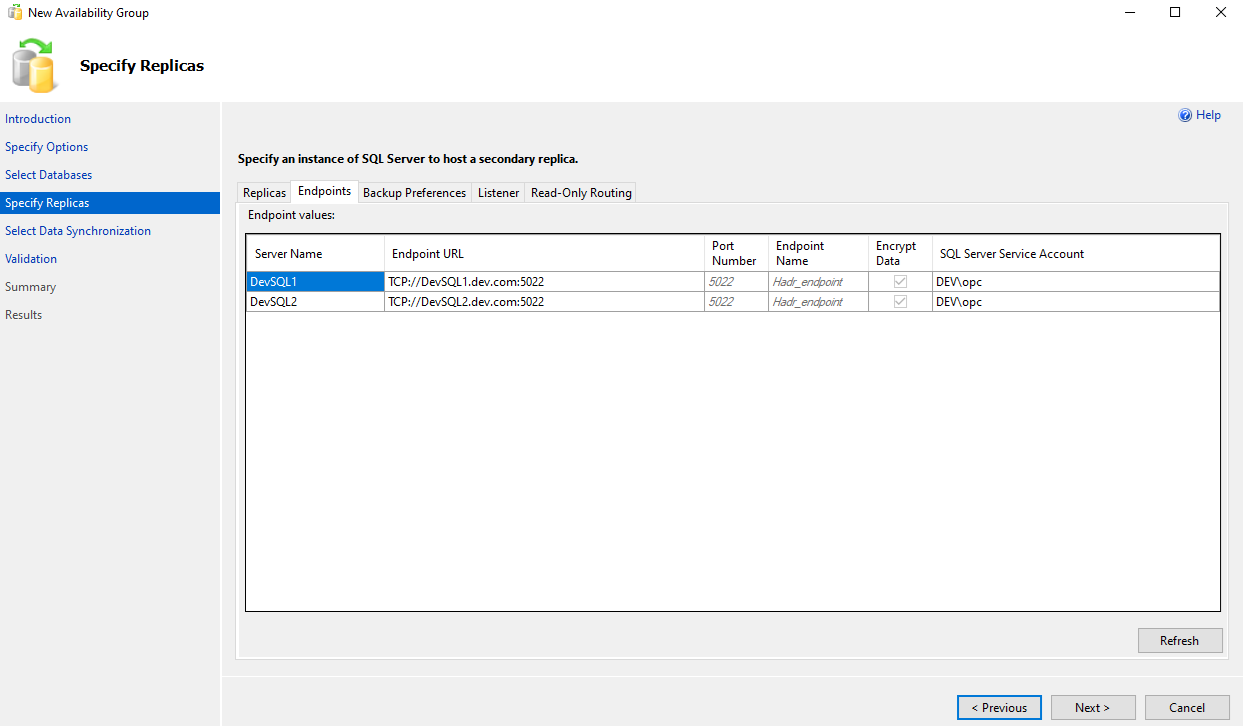Viewport: 1243px width, 726px height.
Task: Open the Select Data Synchronization page
Action: (x=78, y=231)
